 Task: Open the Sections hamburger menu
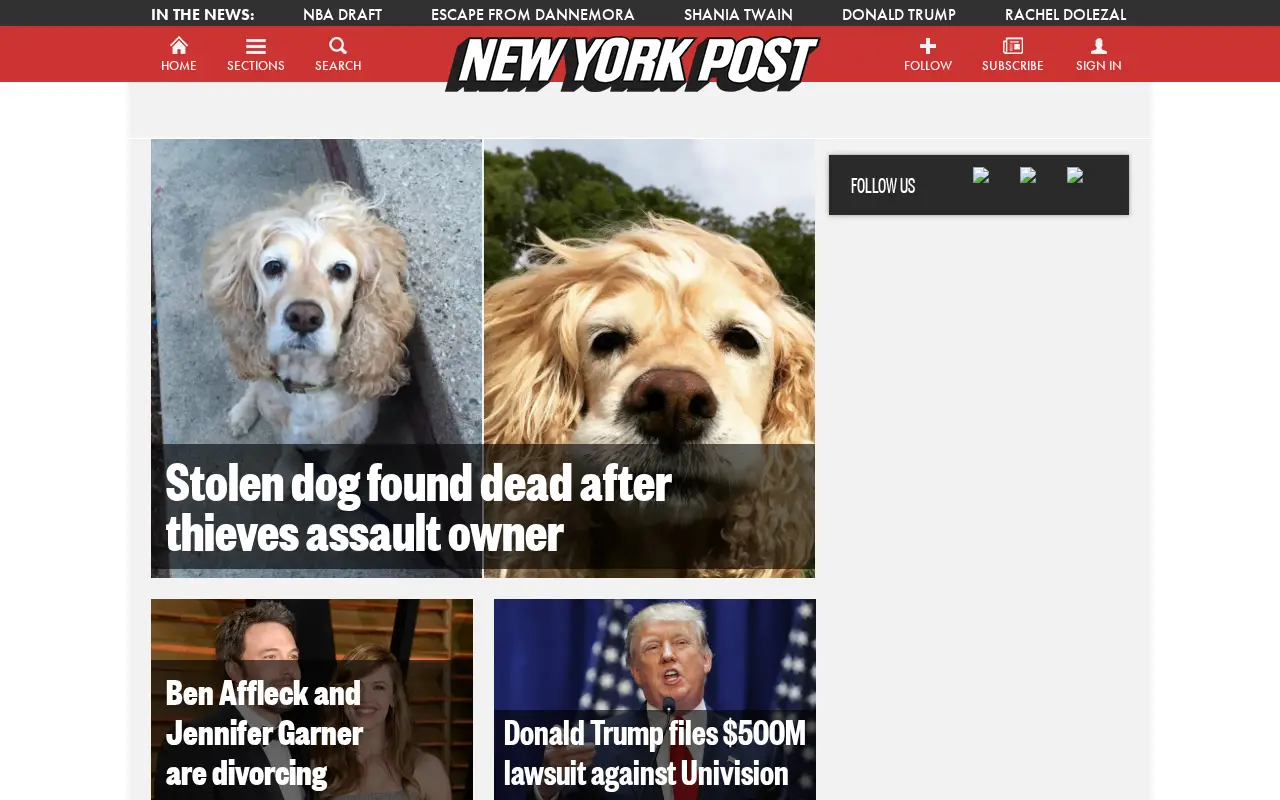256,47
